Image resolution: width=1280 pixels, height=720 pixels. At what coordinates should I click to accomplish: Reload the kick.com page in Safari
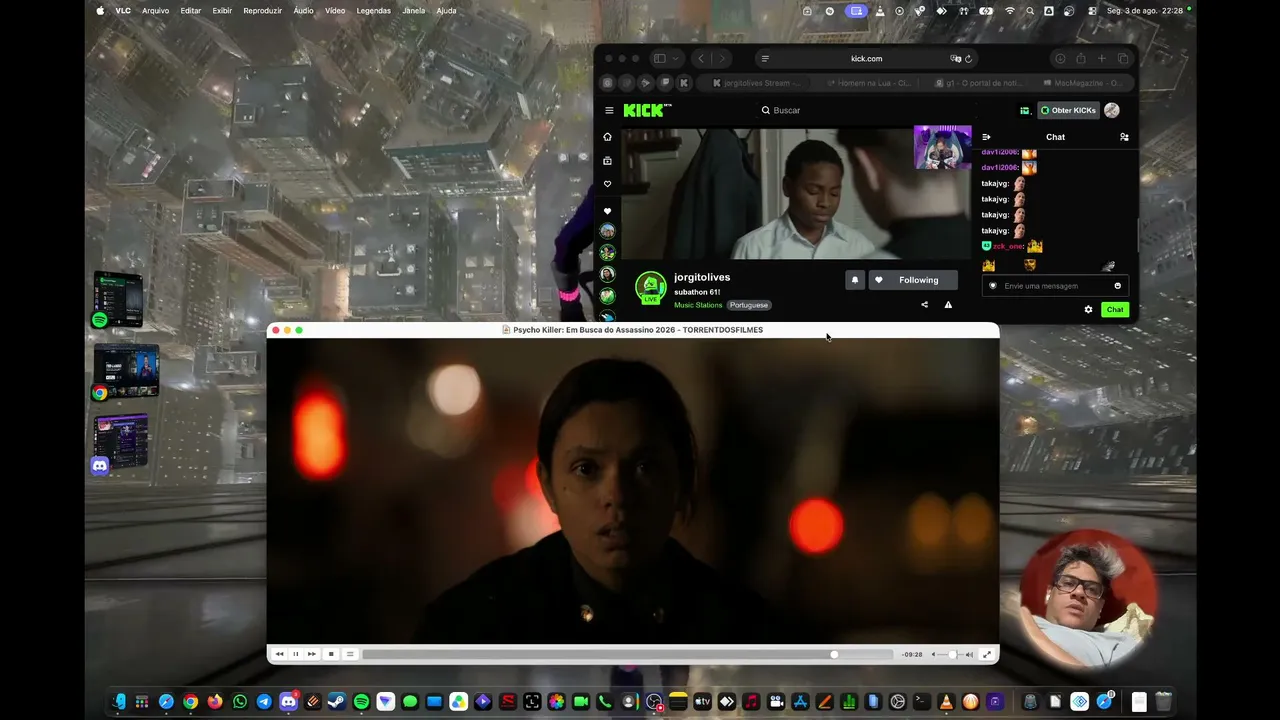968,59
